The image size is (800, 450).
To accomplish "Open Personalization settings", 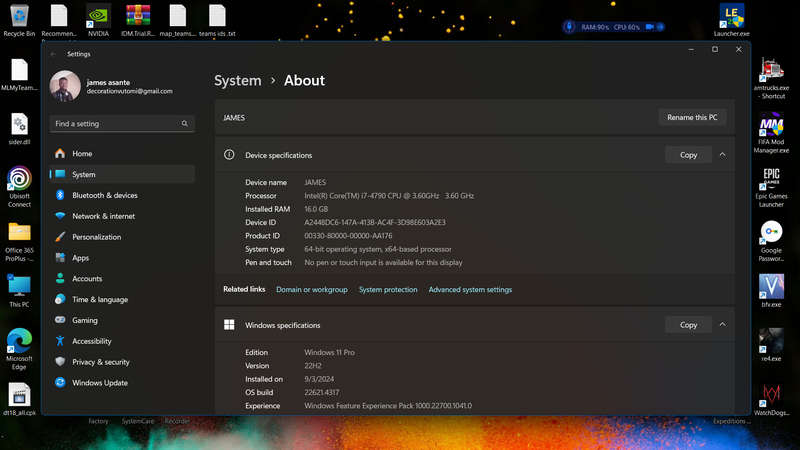I will click(x=122, y=237).
